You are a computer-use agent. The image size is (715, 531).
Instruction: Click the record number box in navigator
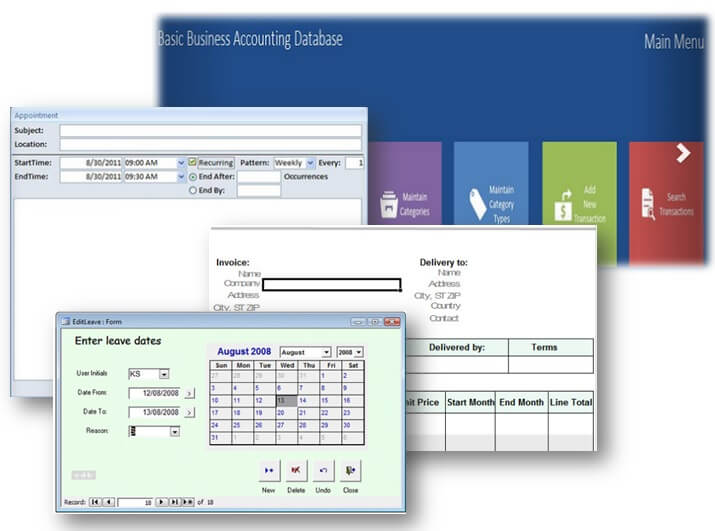[x=135, y=502]
